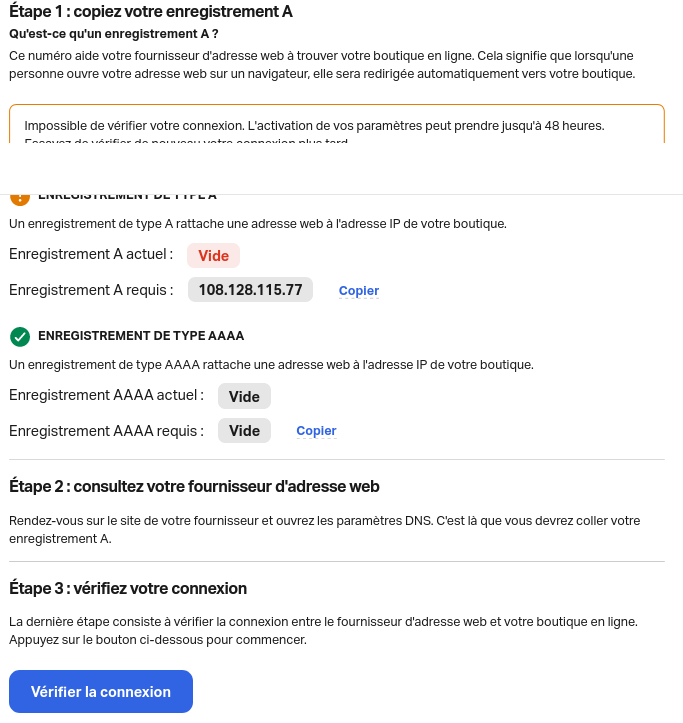Click the Étape 3 vérifiez votre connexion heading
Viewport: 683px width, 723px height.
[128, 588]
